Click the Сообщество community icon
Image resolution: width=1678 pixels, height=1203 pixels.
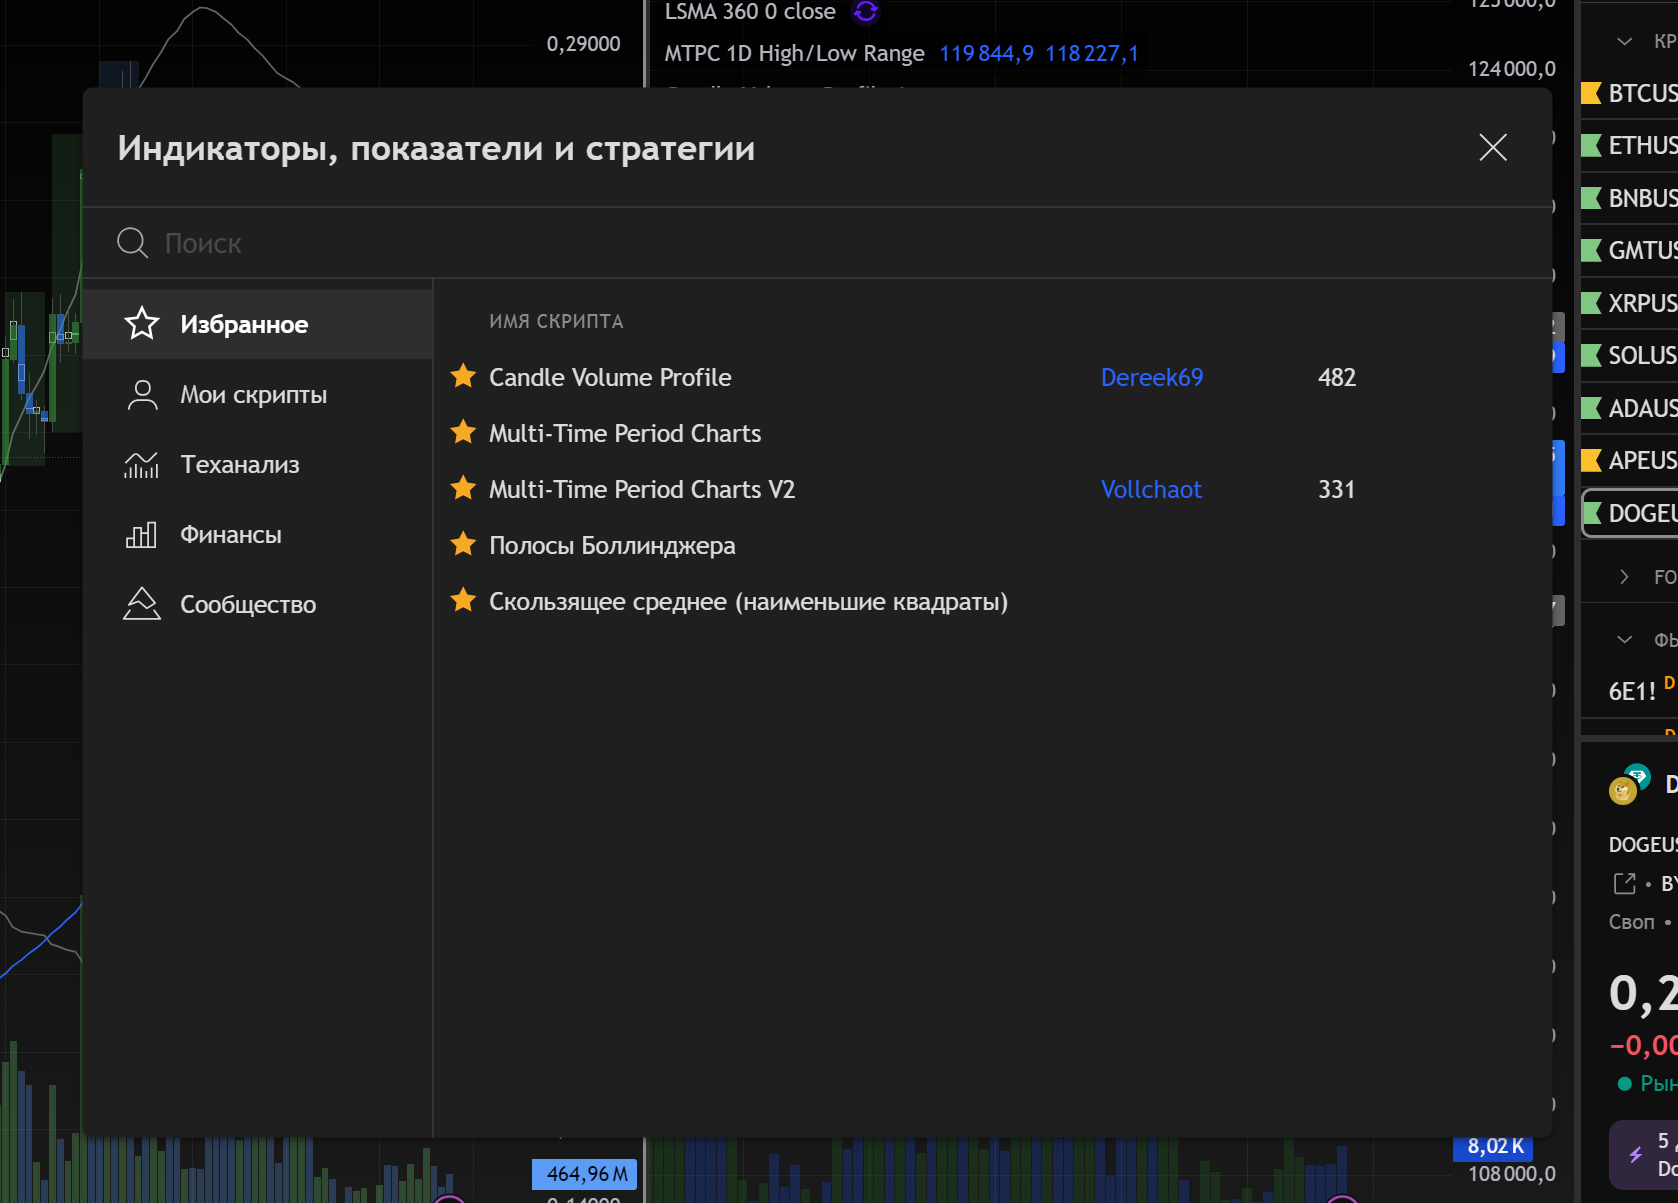142,605
